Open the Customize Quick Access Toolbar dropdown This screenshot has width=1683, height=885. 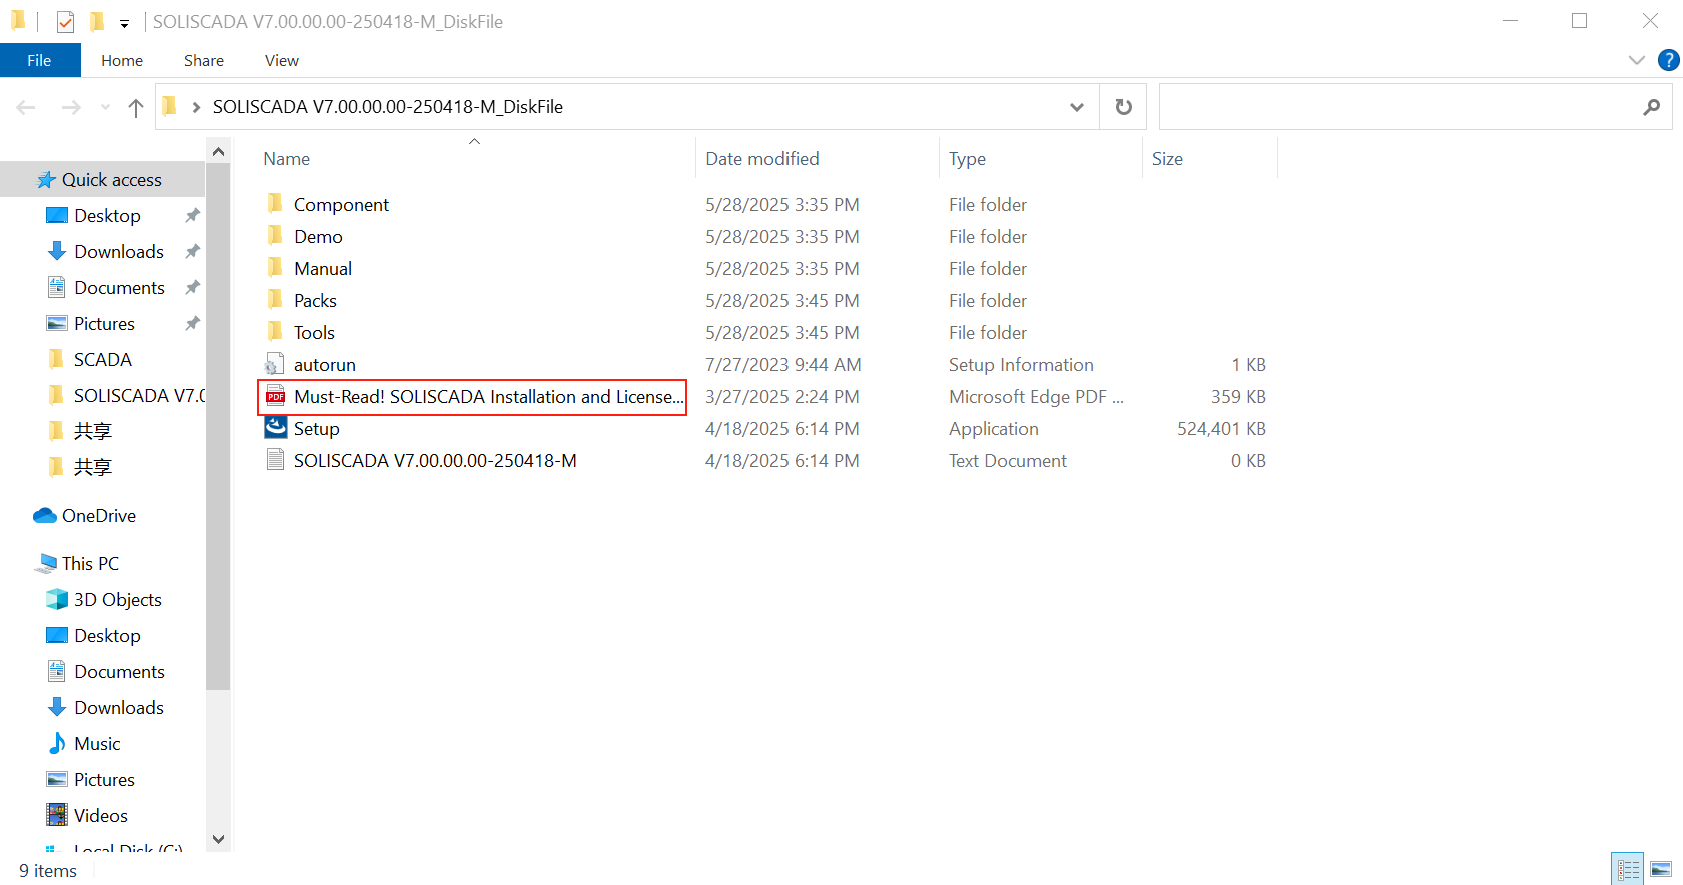click(x=124, y=23)
